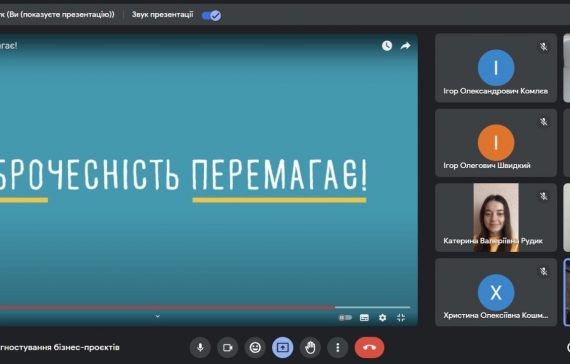The image size is (570, 364).
Task: Toggle the autoplay switch in player
Action: [x=345, y=318]
